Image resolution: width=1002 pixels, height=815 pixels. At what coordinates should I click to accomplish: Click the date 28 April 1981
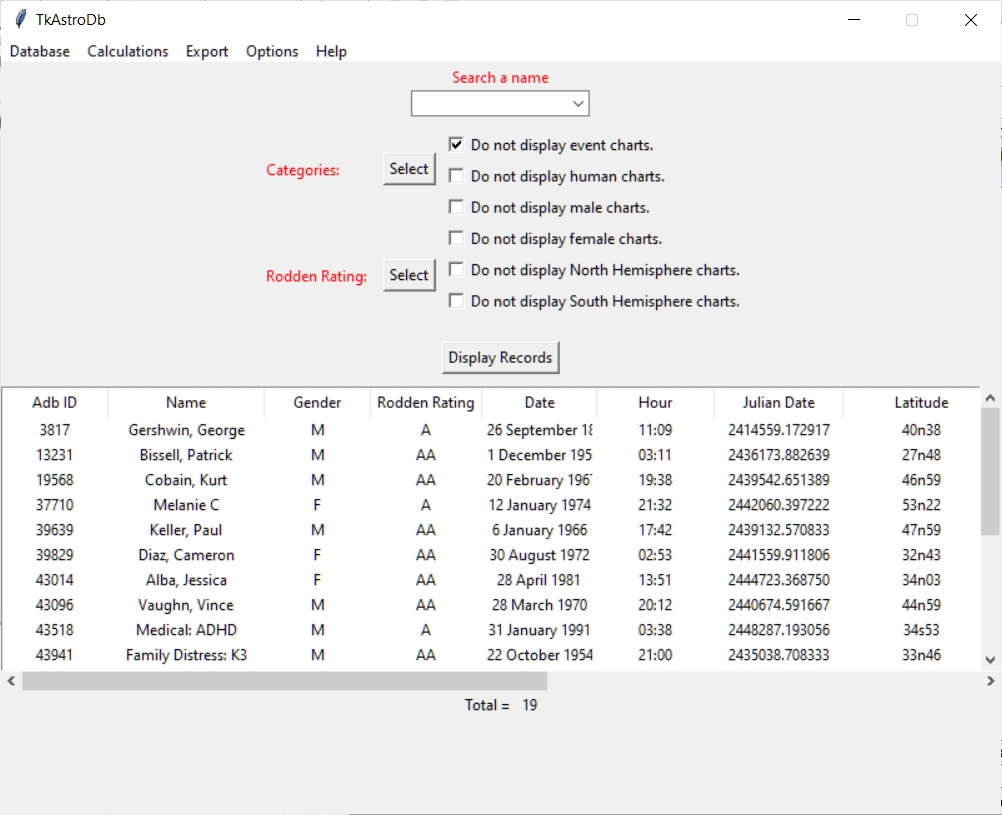point(539,579)
